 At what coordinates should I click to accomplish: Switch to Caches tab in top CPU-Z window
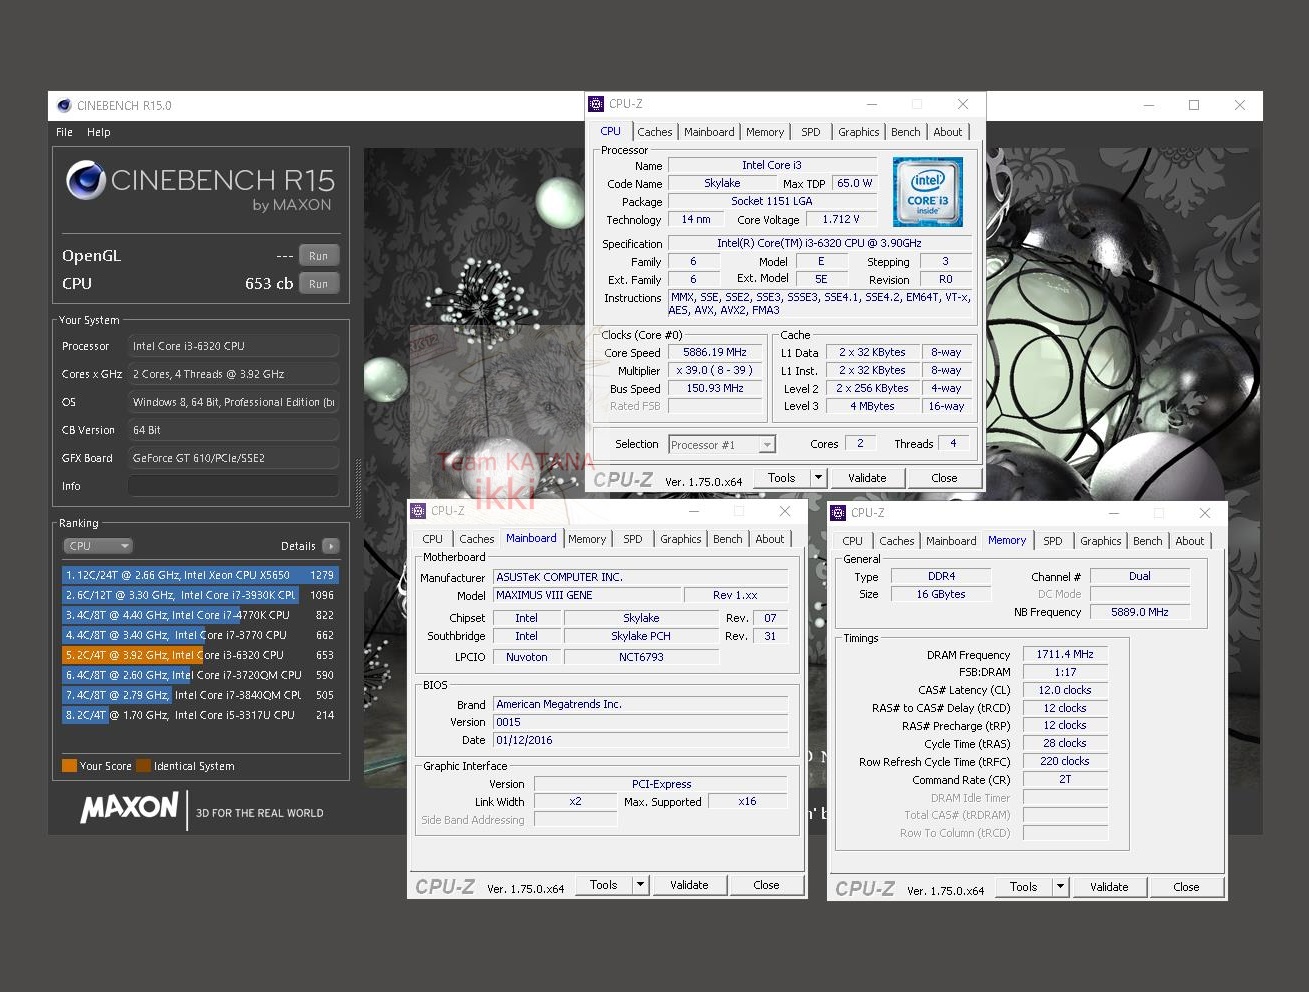click(655, 132)
